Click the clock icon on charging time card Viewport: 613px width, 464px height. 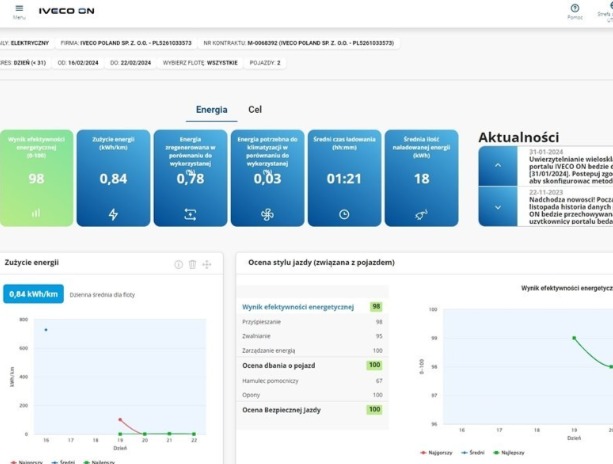pyautogui.click(x=344, y=214)
